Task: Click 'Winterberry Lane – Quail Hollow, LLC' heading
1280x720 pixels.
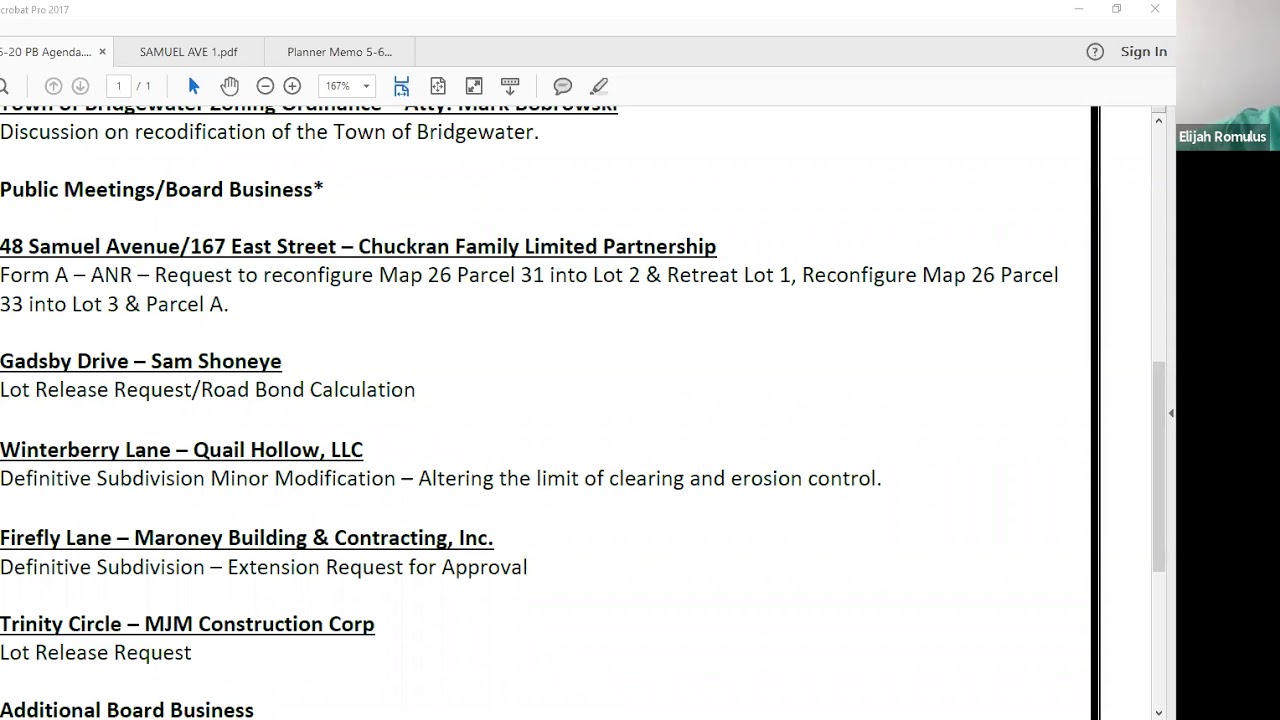Action: [181, 450]
